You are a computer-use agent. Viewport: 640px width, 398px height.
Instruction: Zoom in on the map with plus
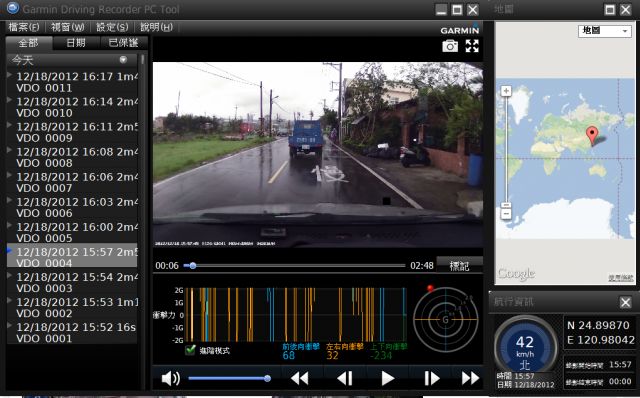[506, 91]
